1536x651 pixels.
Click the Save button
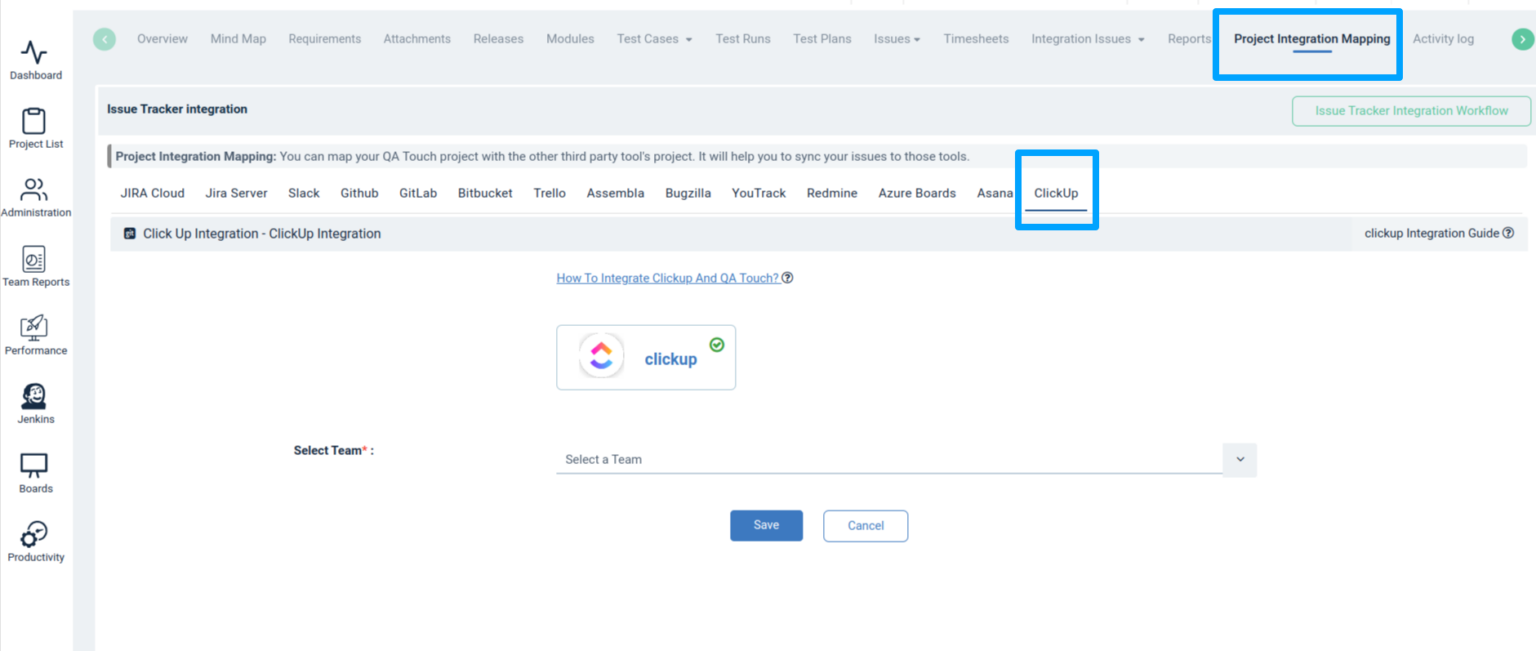pyautogui.click(x=766, y=525)
